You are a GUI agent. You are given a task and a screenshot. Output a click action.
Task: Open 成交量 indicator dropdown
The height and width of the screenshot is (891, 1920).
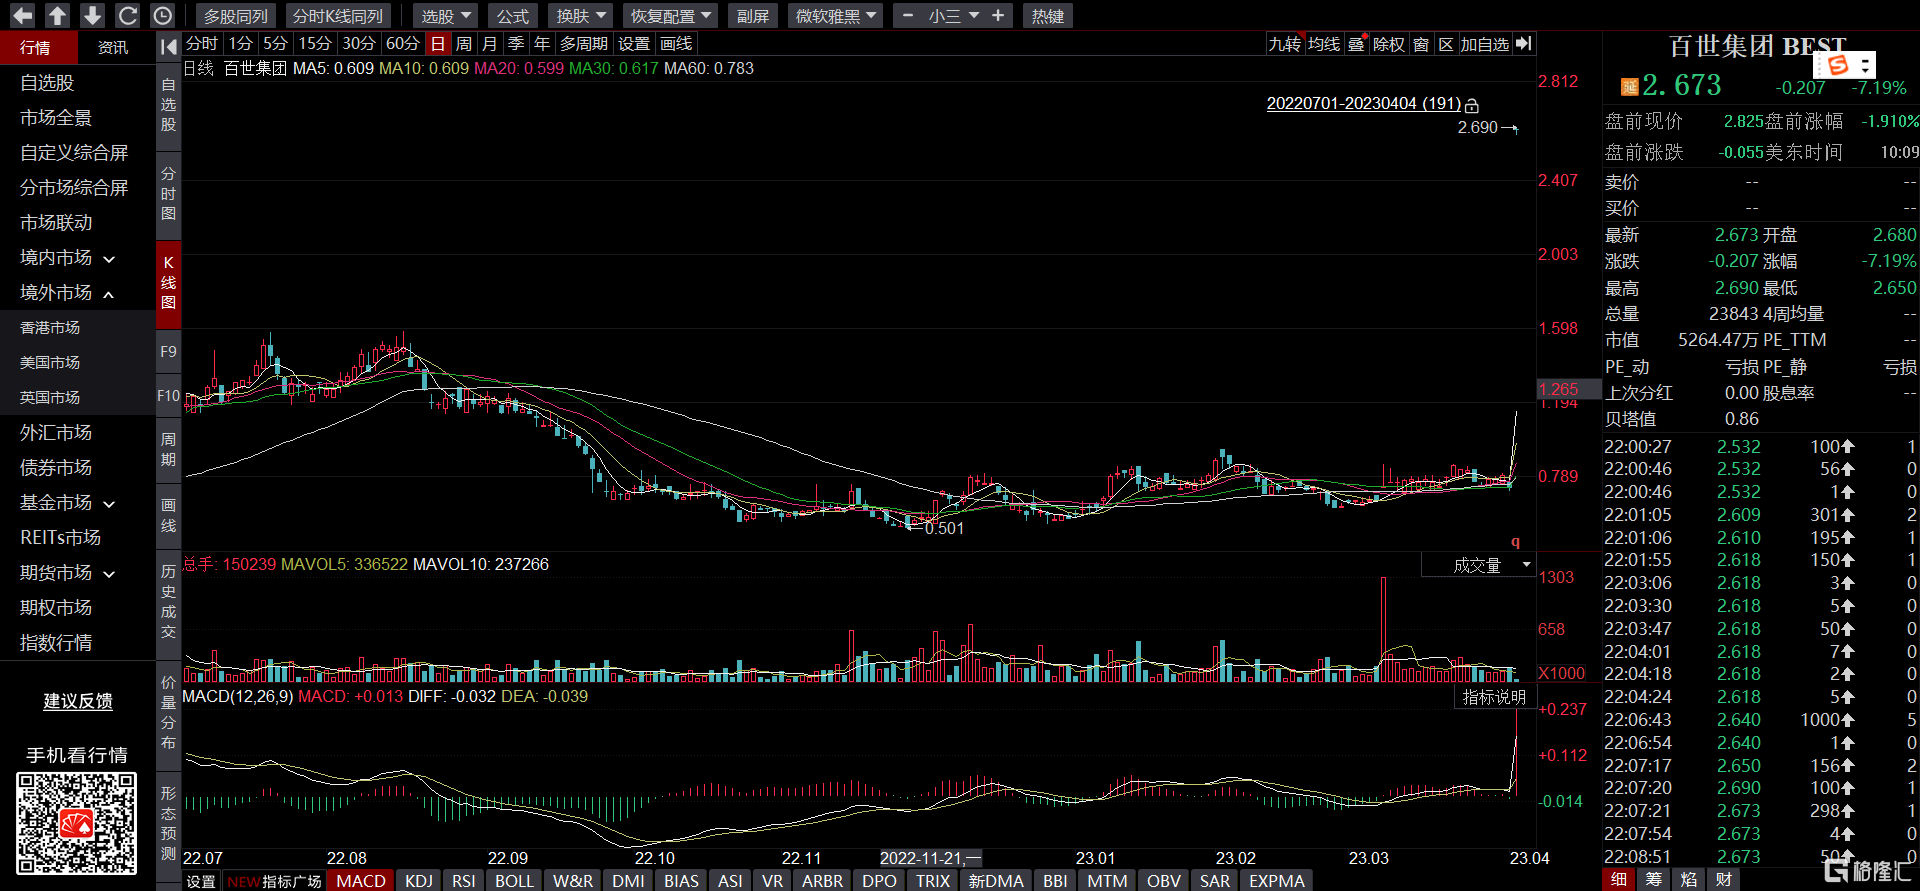pos(1478,565)
